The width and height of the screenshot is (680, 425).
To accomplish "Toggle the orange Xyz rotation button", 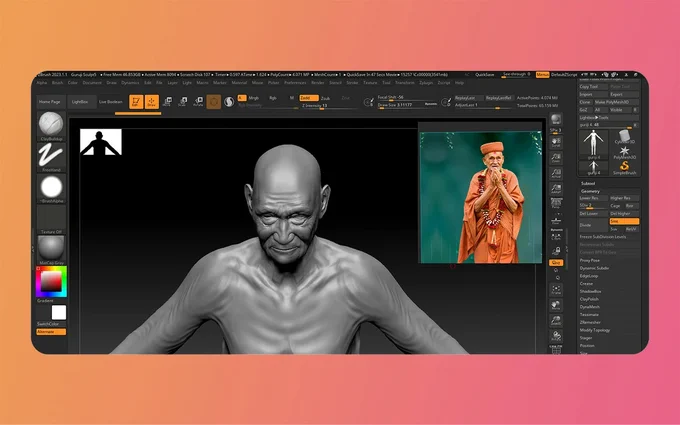I will tap(556, 263).
